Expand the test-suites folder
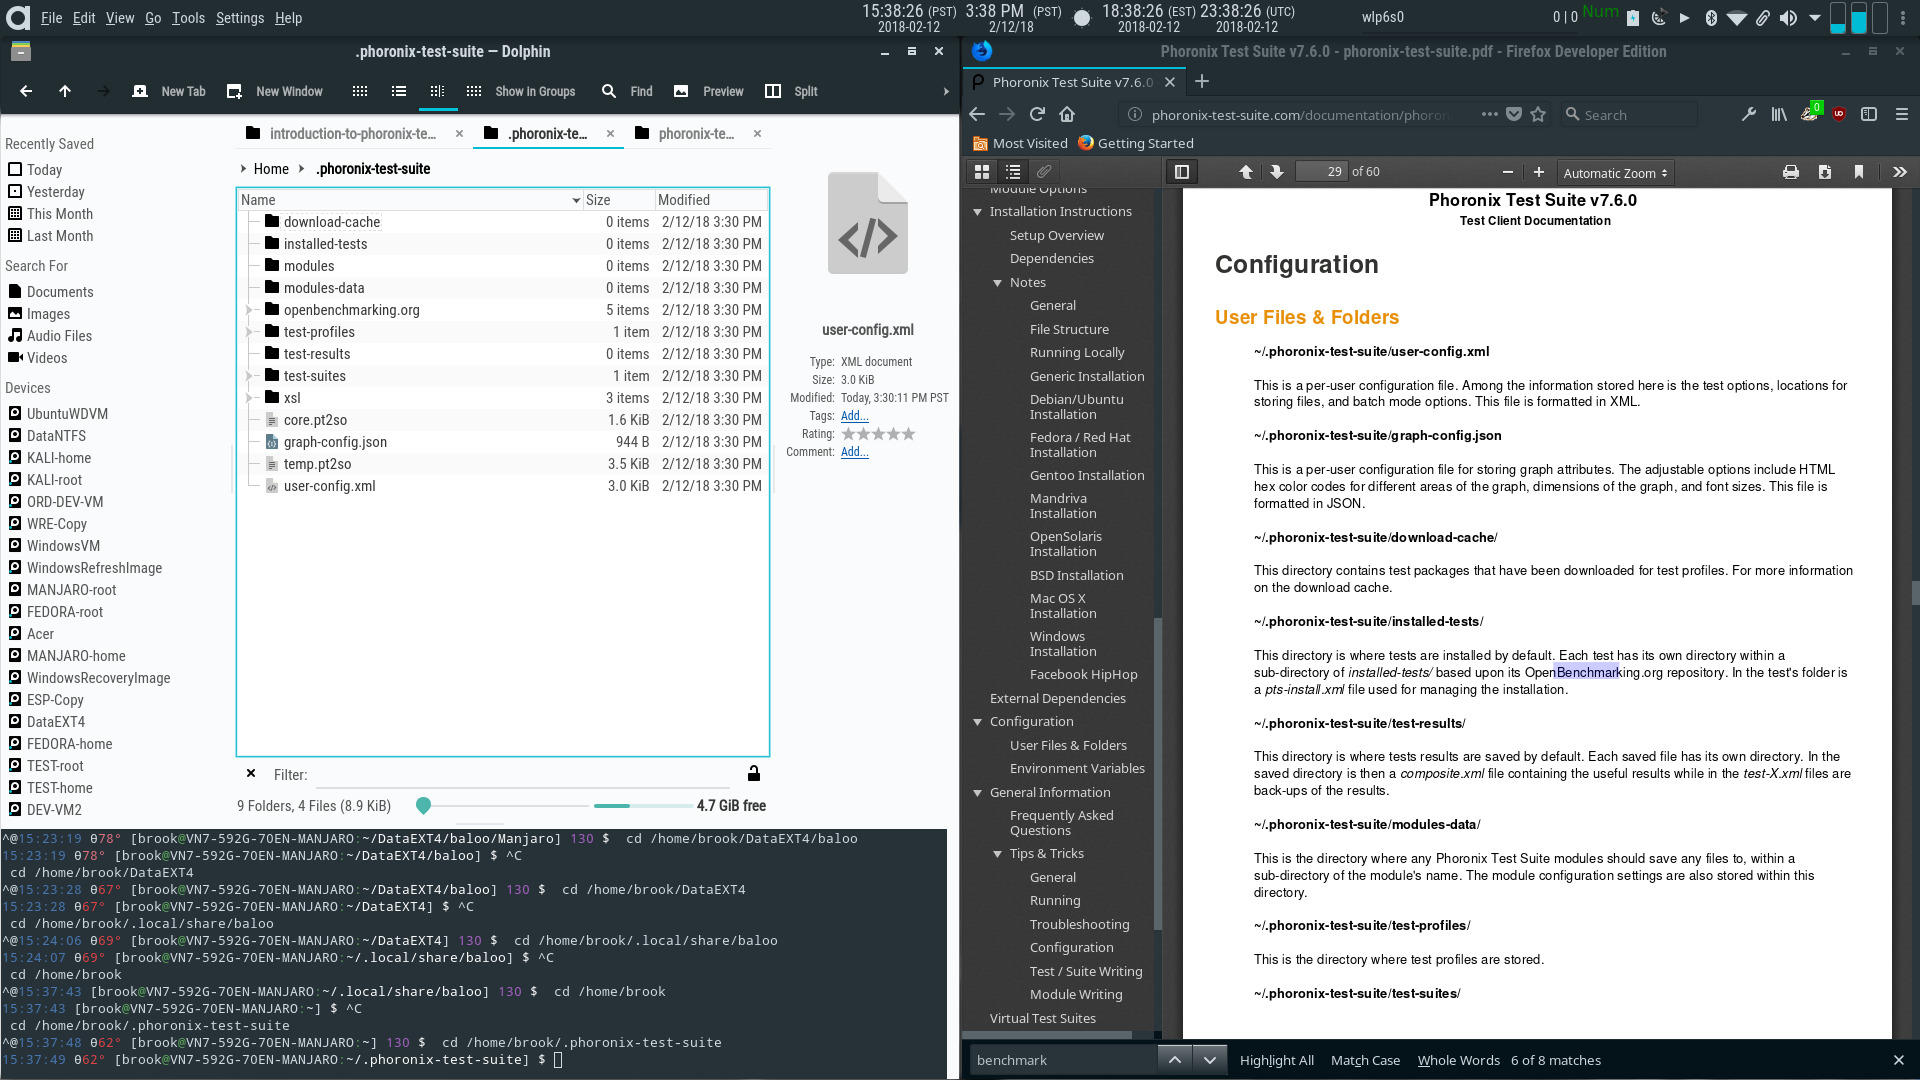 click(x=250, y=376)
